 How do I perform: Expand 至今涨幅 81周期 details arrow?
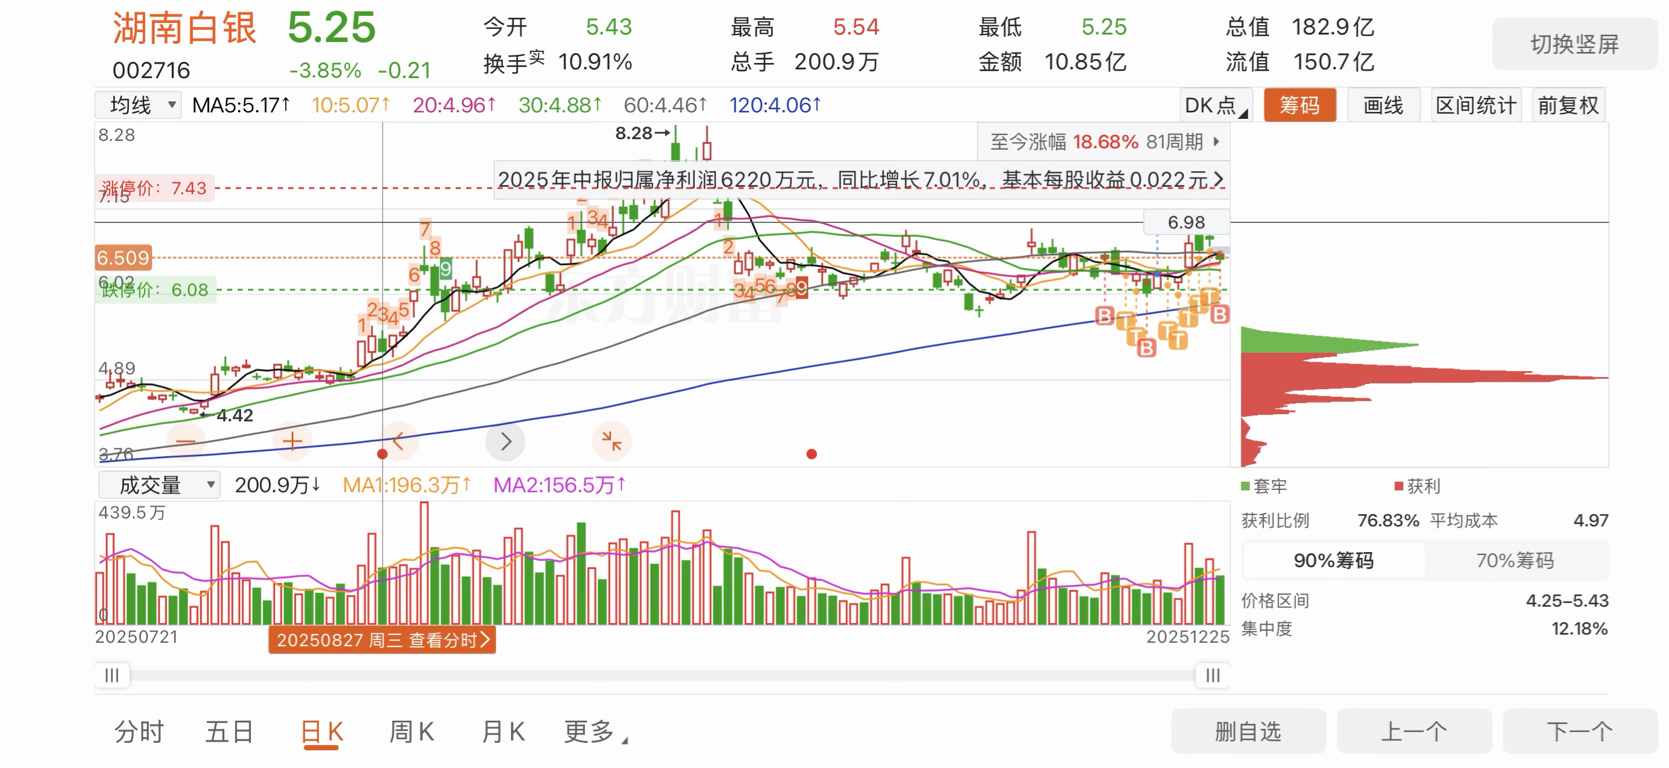(x=1217, y=142)
